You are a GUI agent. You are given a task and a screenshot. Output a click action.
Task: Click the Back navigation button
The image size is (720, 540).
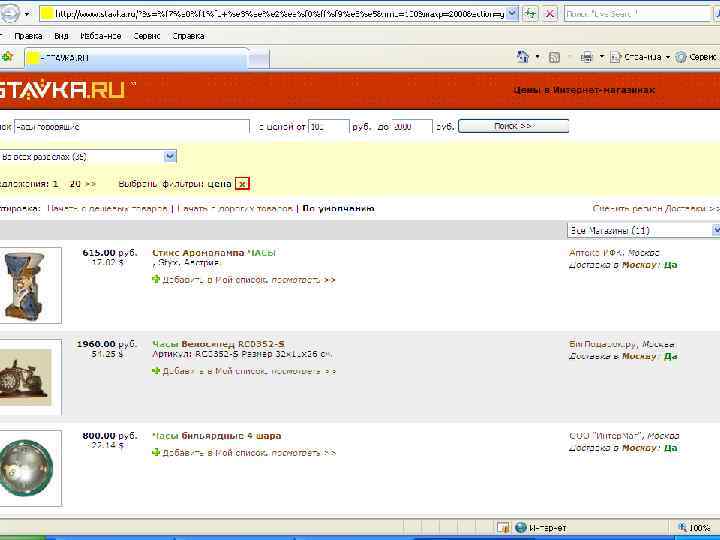pyautogui.click(x=9, y=14)
